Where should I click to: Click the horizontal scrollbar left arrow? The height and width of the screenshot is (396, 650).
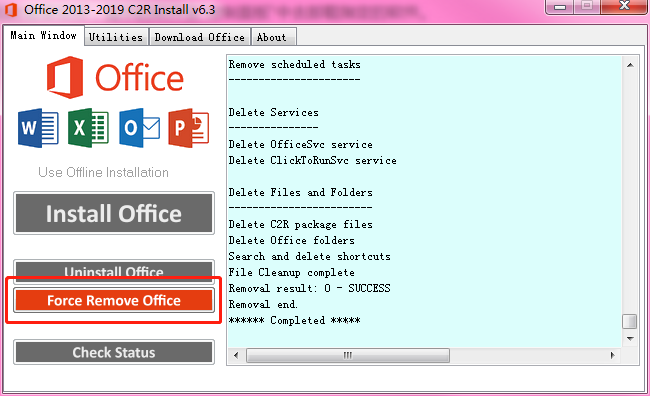point(236,355)
